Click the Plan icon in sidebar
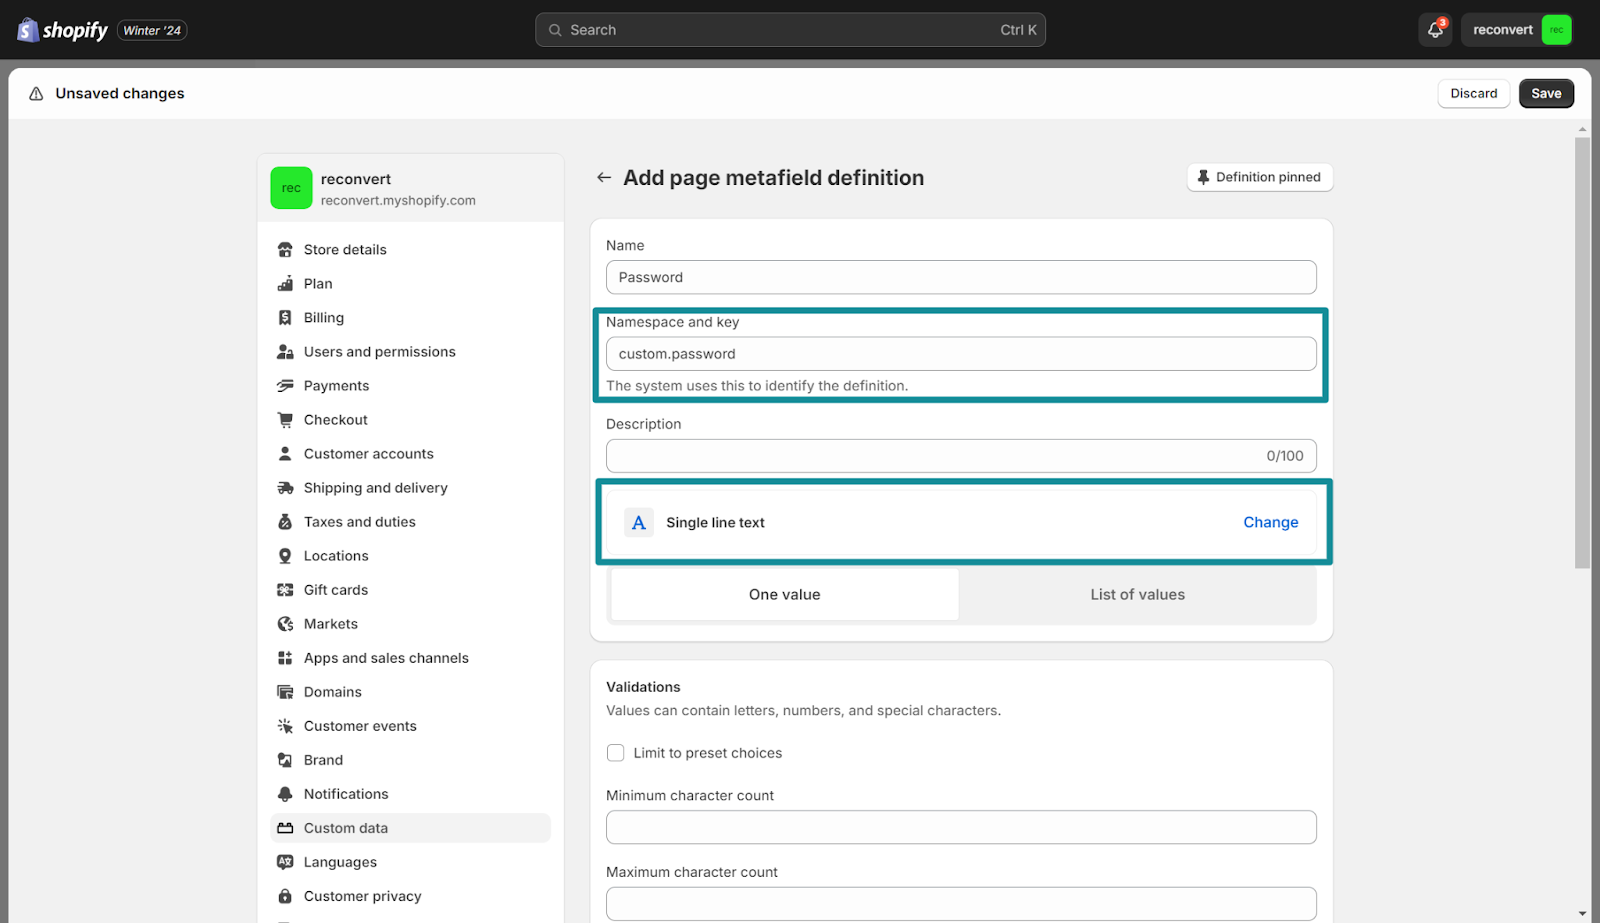The height and width of the screenshot is (923, 1600). (x=285, y=284)
